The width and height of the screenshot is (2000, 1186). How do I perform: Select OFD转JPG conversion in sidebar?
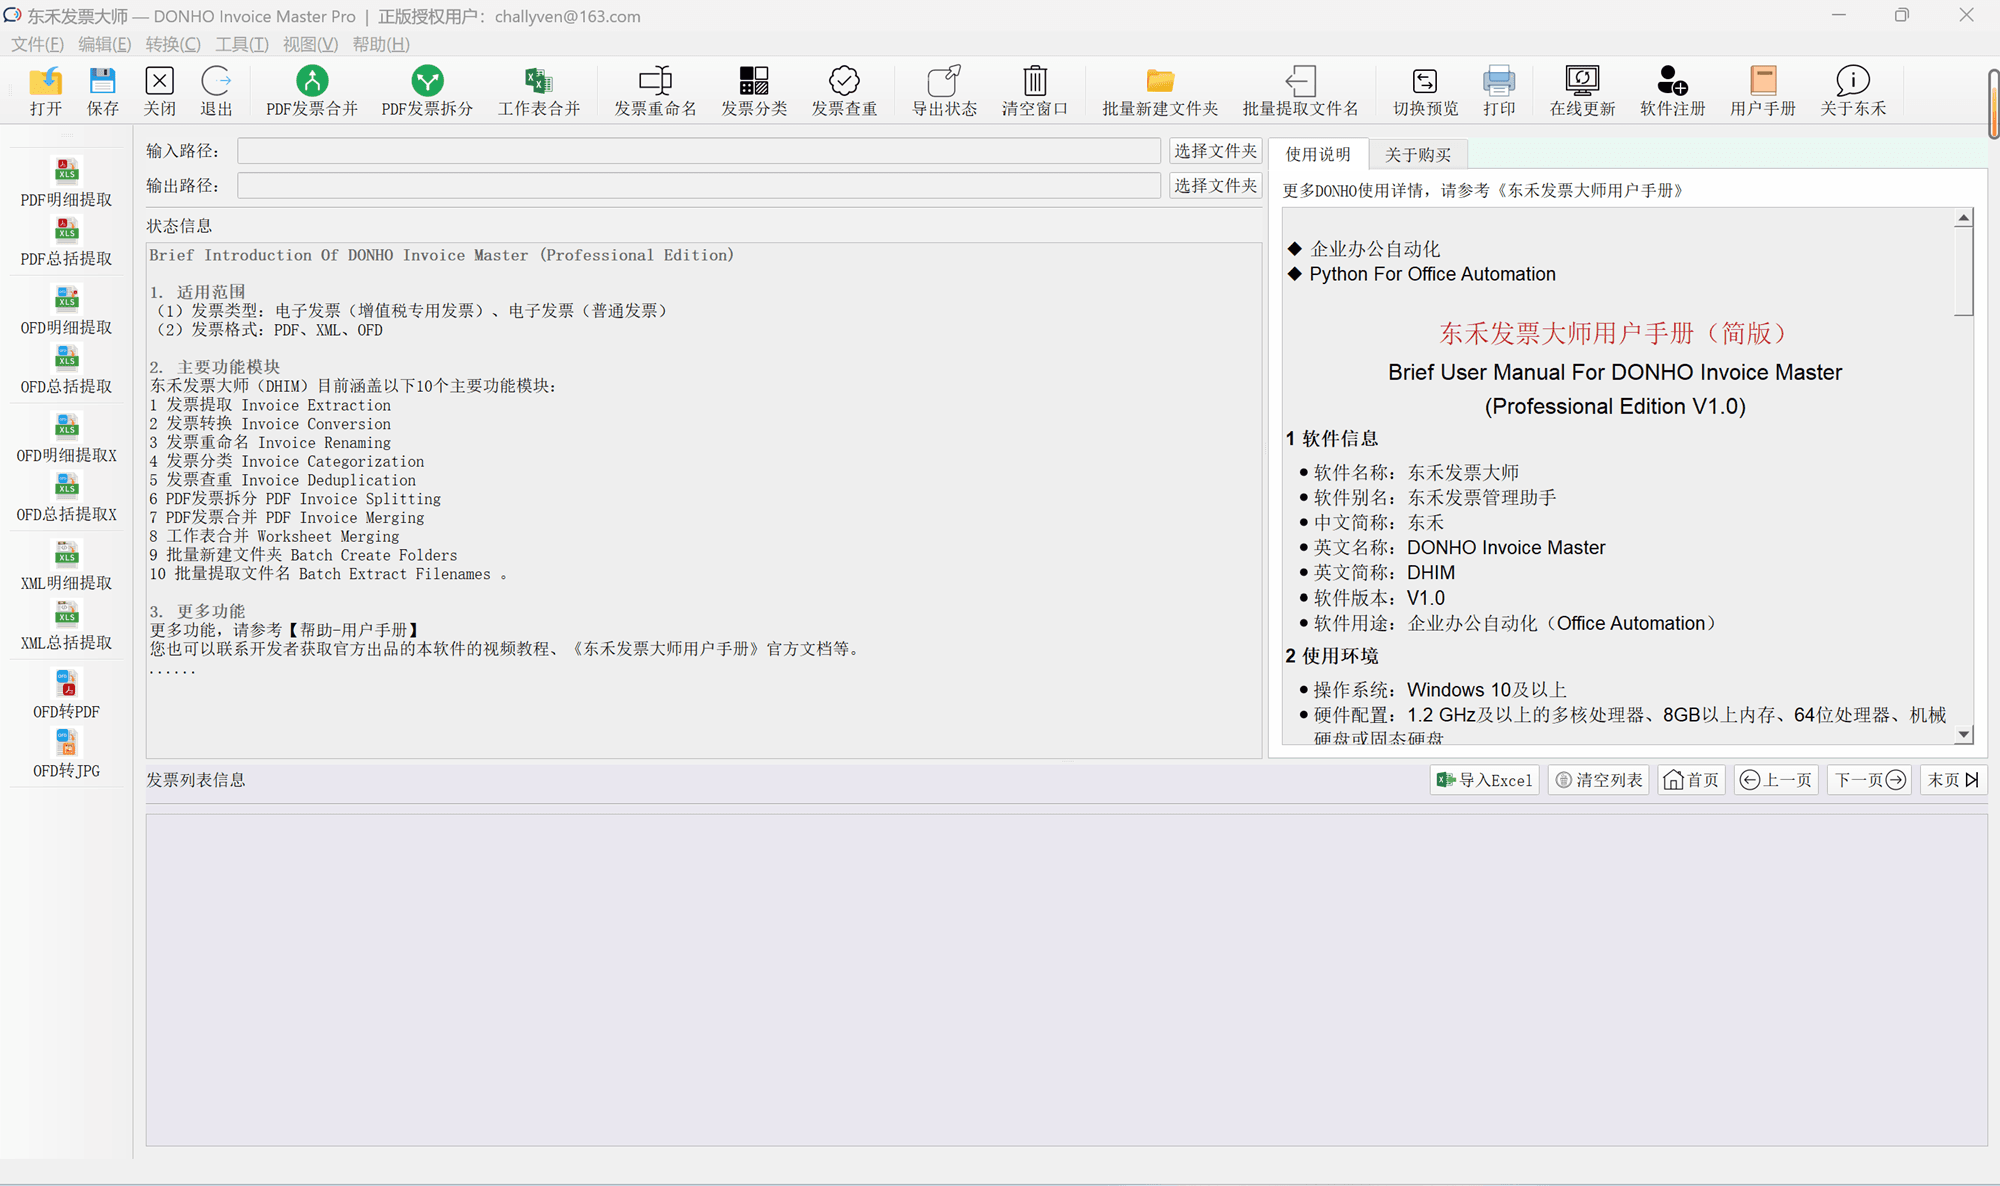pos(66,754)
